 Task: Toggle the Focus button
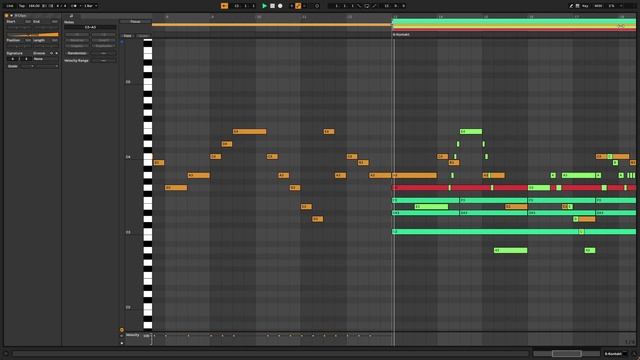(x=136, y=22)
